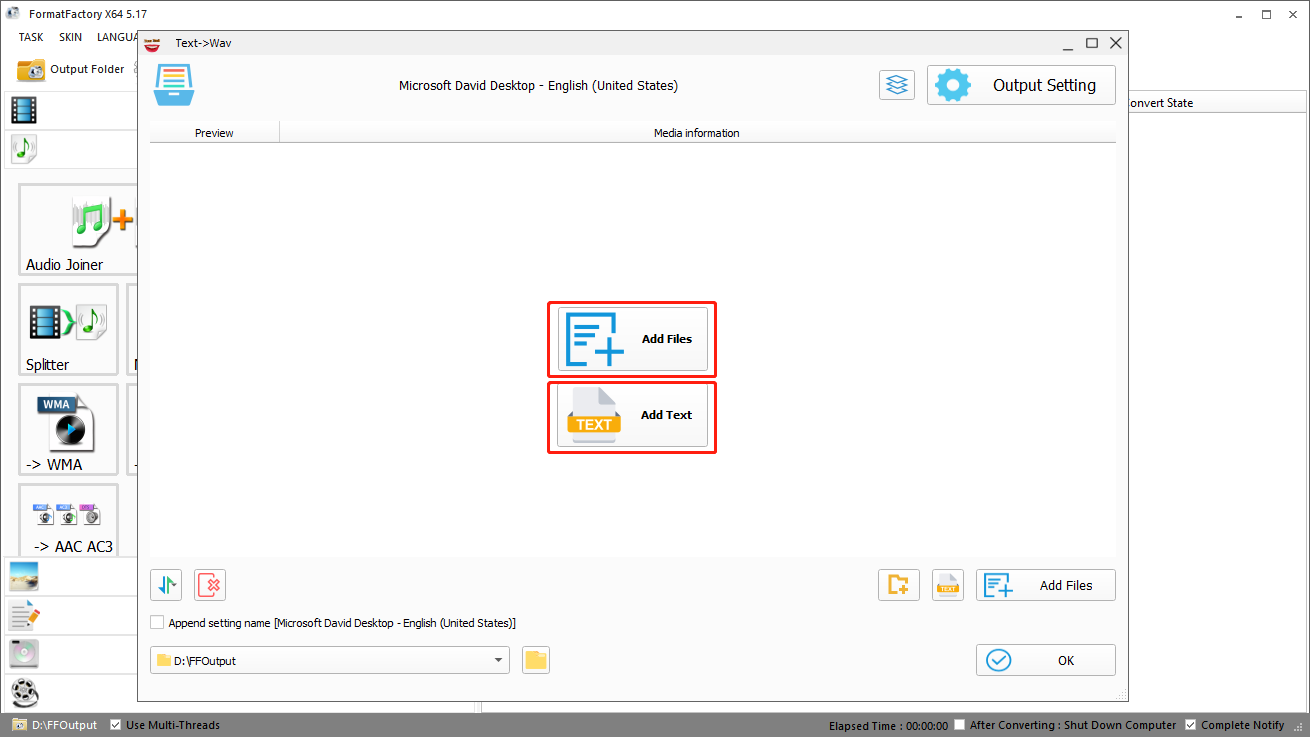Select the Splitter tool
The width and height of the screenshot is (1310, 737).
point(68,330)
